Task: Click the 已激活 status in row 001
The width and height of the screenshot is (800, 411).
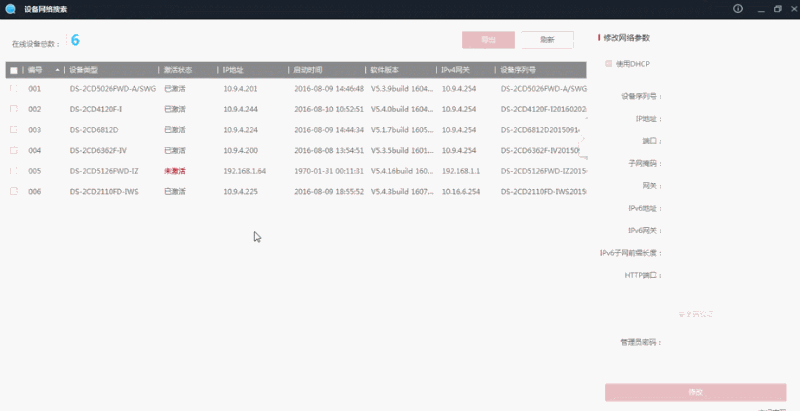Action: tap(175, 89)
